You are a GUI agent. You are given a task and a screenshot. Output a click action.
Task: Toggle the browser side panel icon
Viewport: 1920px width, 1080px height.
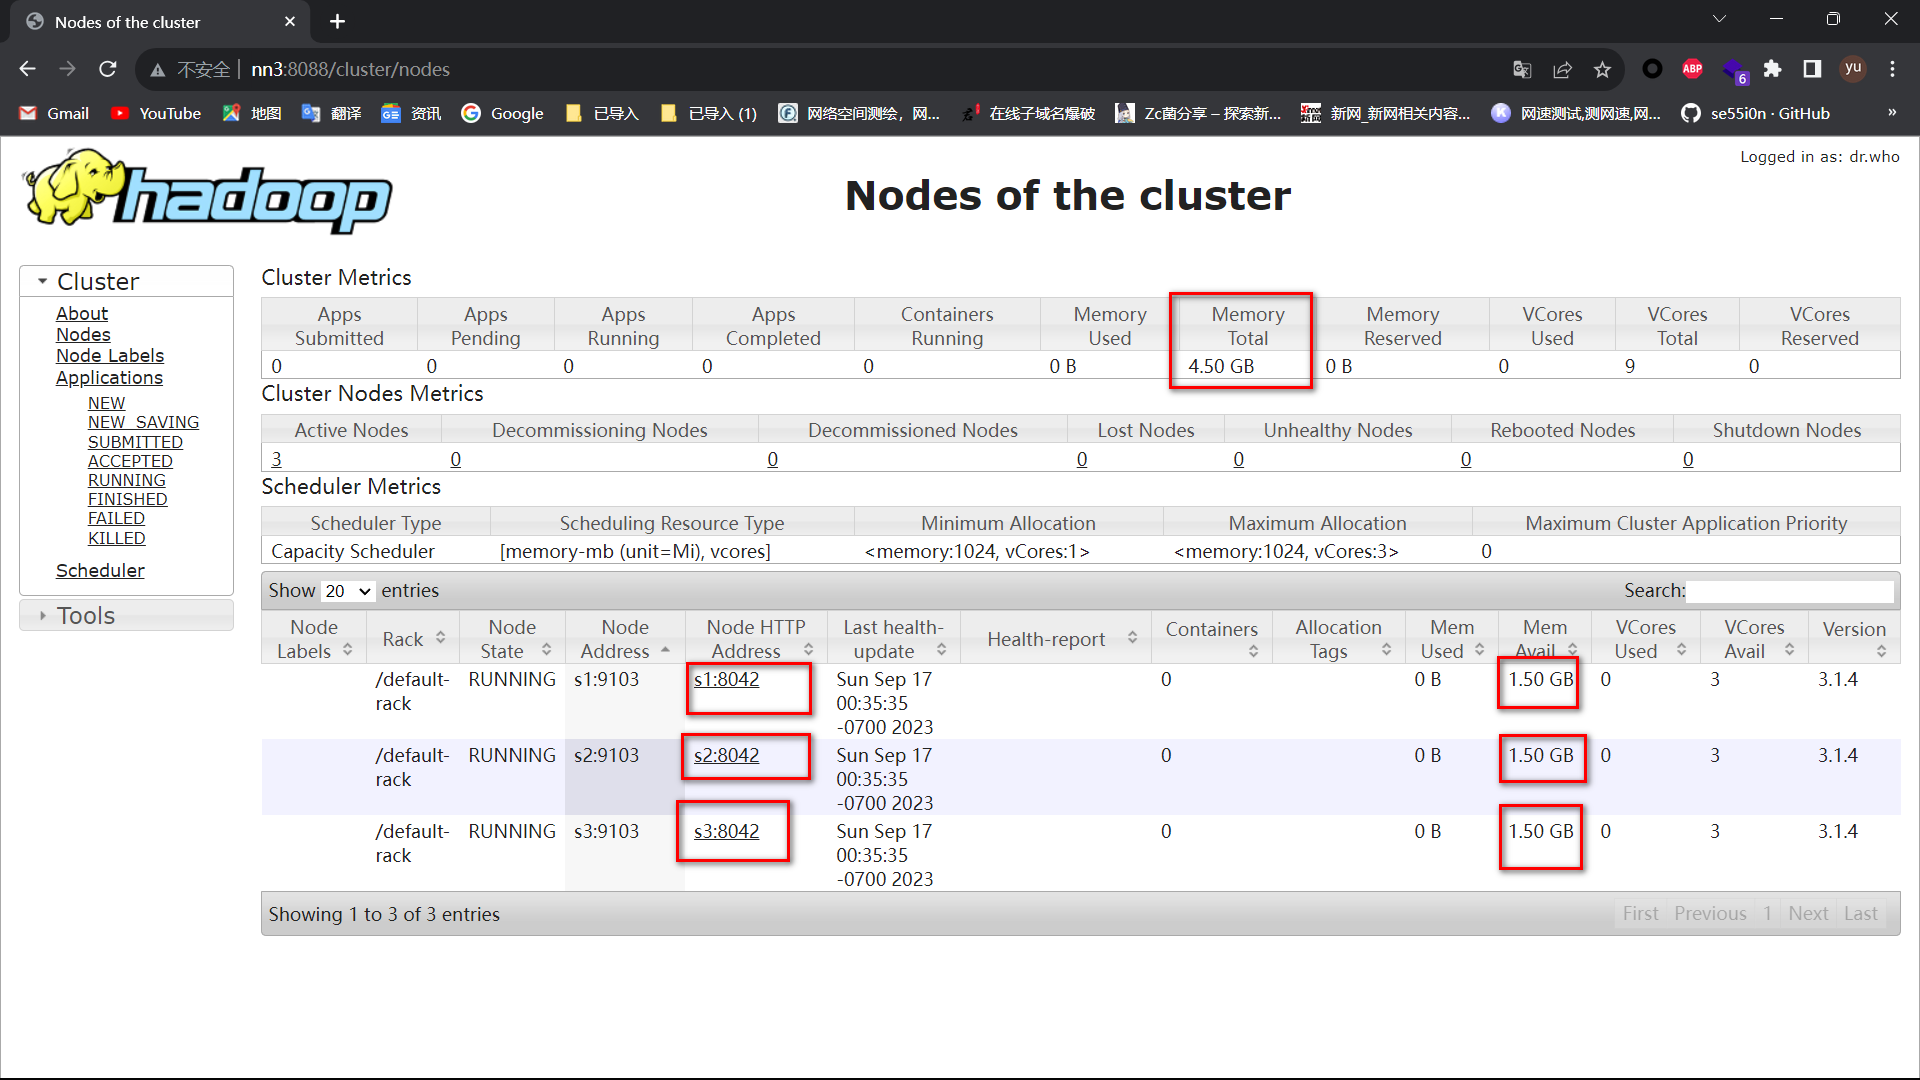pyautogui.click(x=1812, y=69)
